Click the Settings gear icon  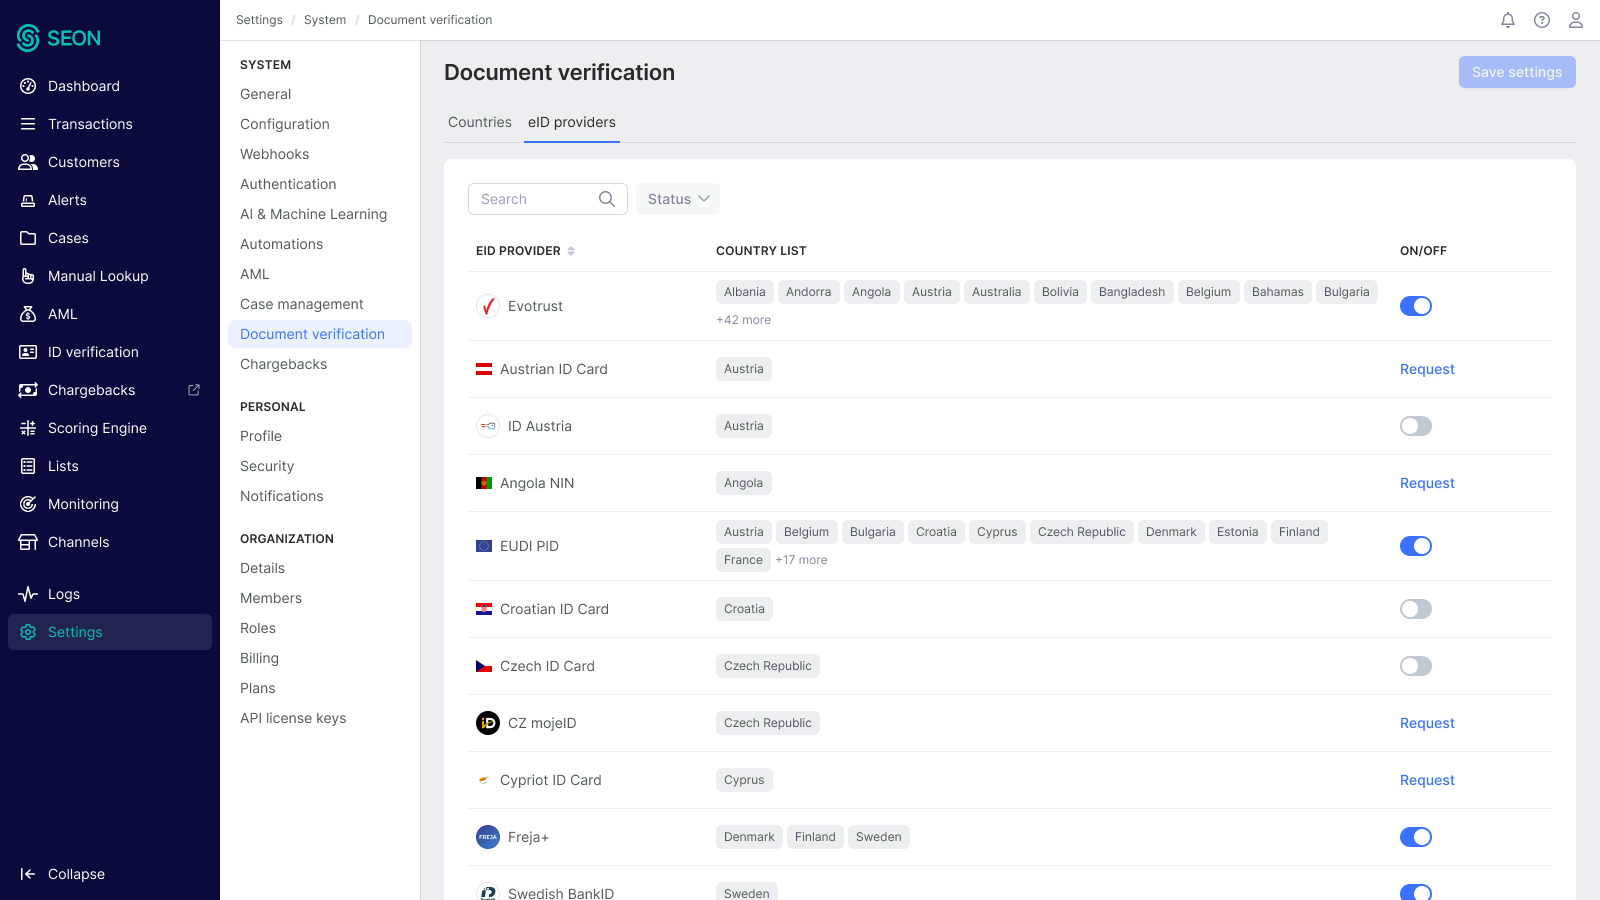click(28, 632)
